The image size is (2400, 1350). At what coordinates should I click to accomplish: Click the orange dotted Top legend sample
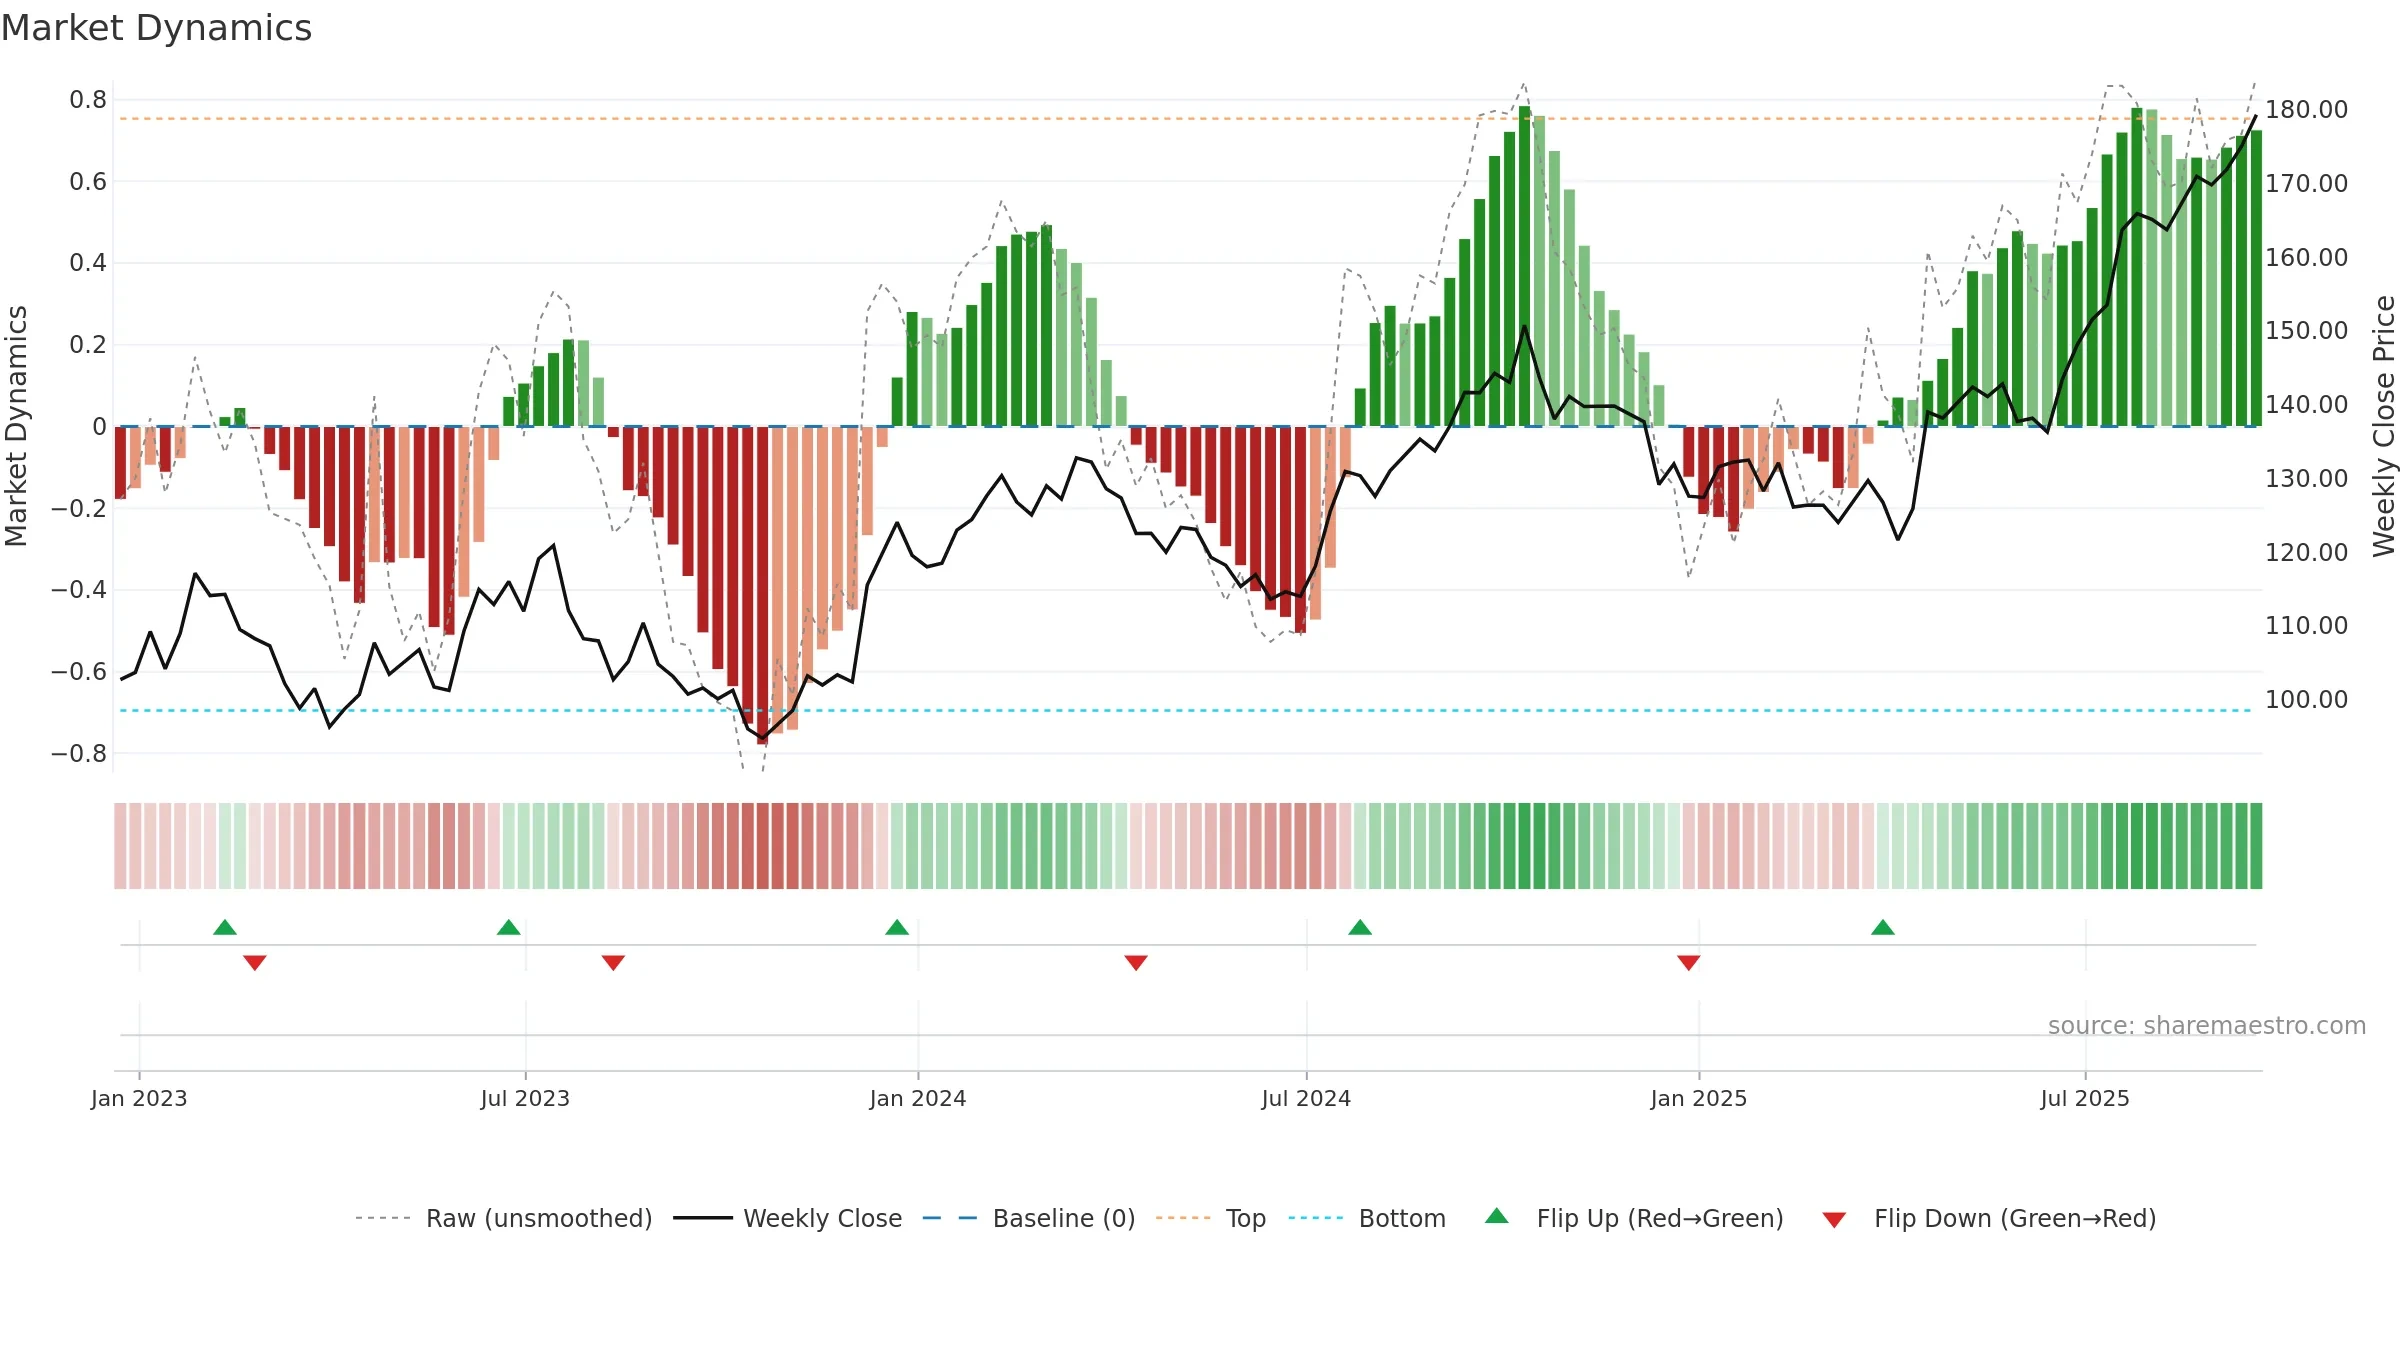[1183, 1218]
